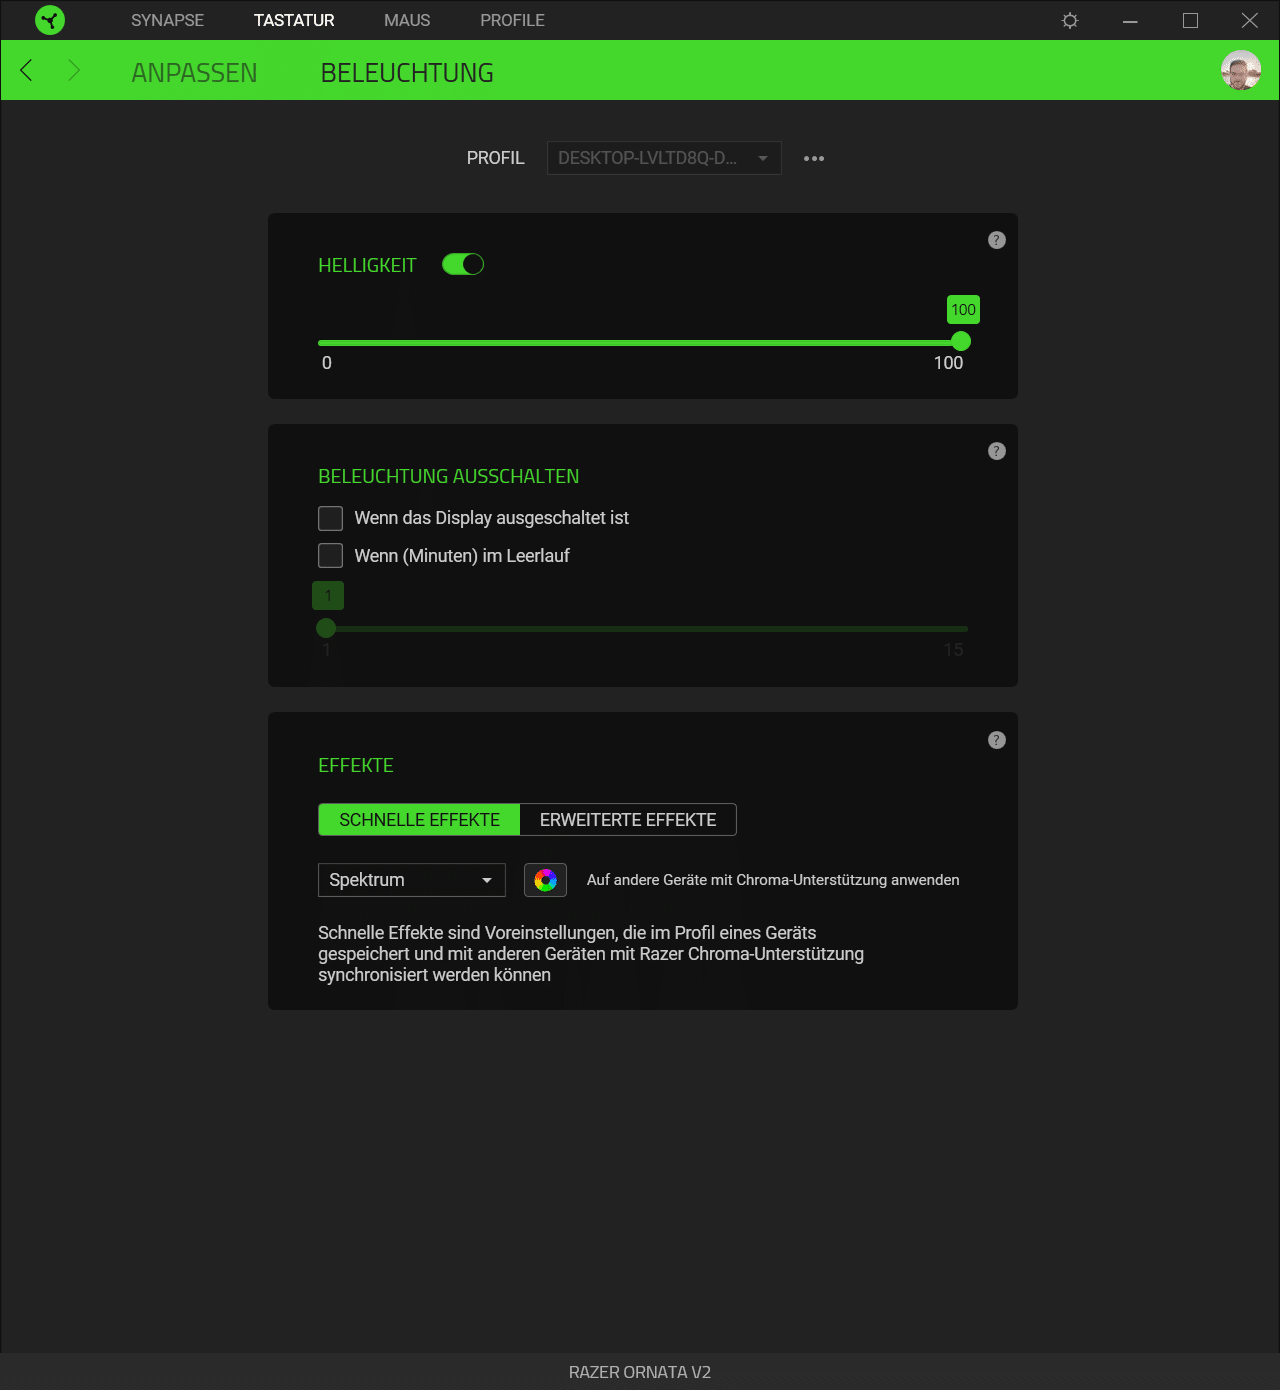Click help icon in Beleuchtung Ausschalten panel
This screenshot has width=1280, height=1390.
996,451
